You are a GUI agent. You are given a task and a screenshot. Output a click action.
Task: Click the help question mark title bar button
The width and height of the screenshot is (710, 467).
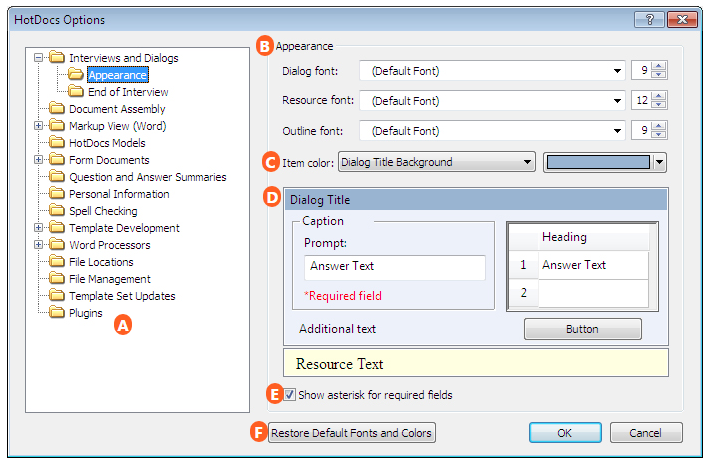649,19
